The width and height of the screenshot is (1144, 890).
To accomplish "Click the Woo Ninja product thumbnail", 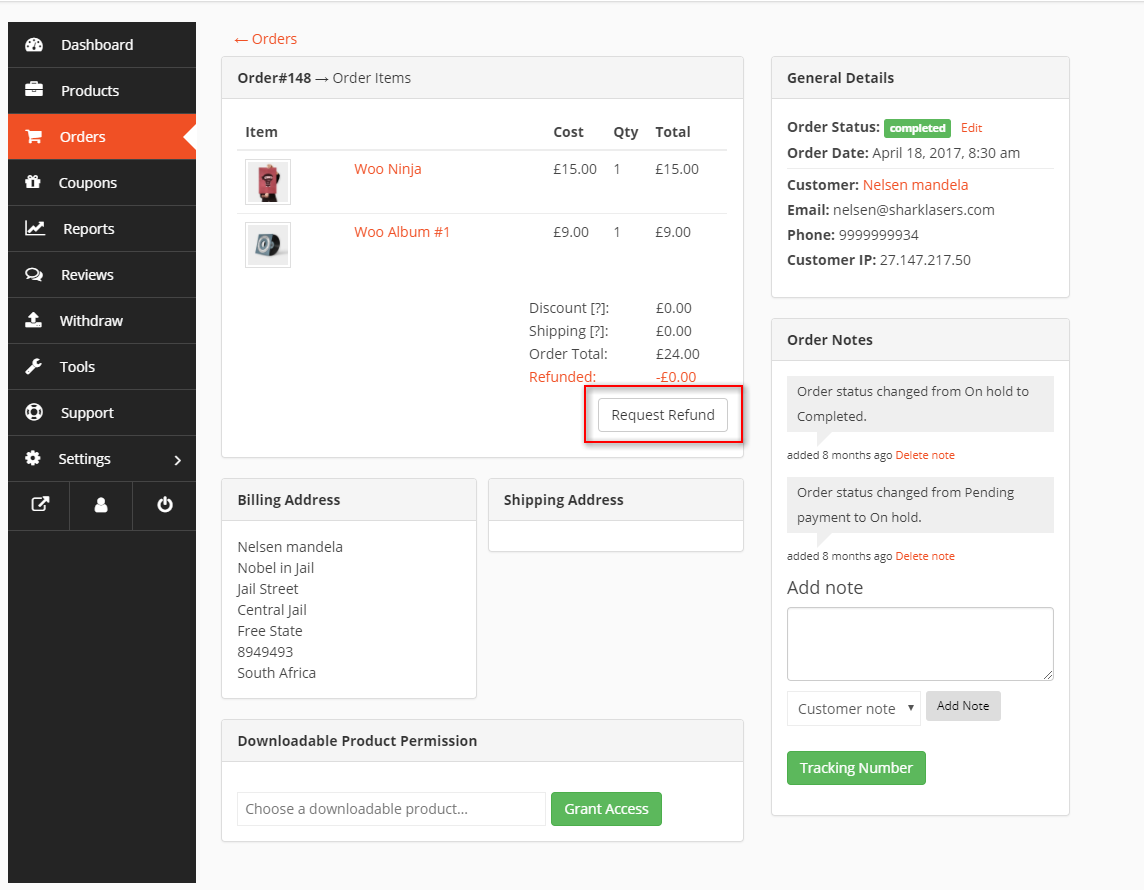I will [268, 182].
